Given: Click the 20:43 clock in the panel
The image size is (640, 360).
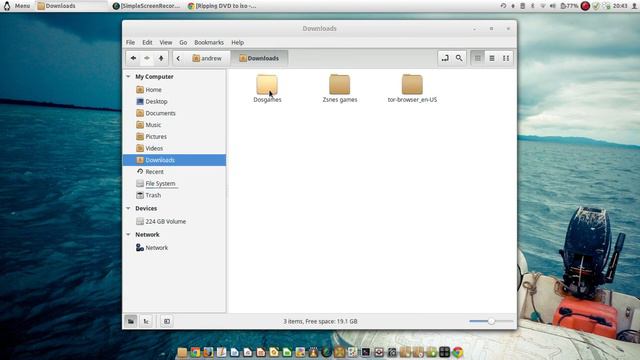Looking at the screenshot, I should click(620, 6).
